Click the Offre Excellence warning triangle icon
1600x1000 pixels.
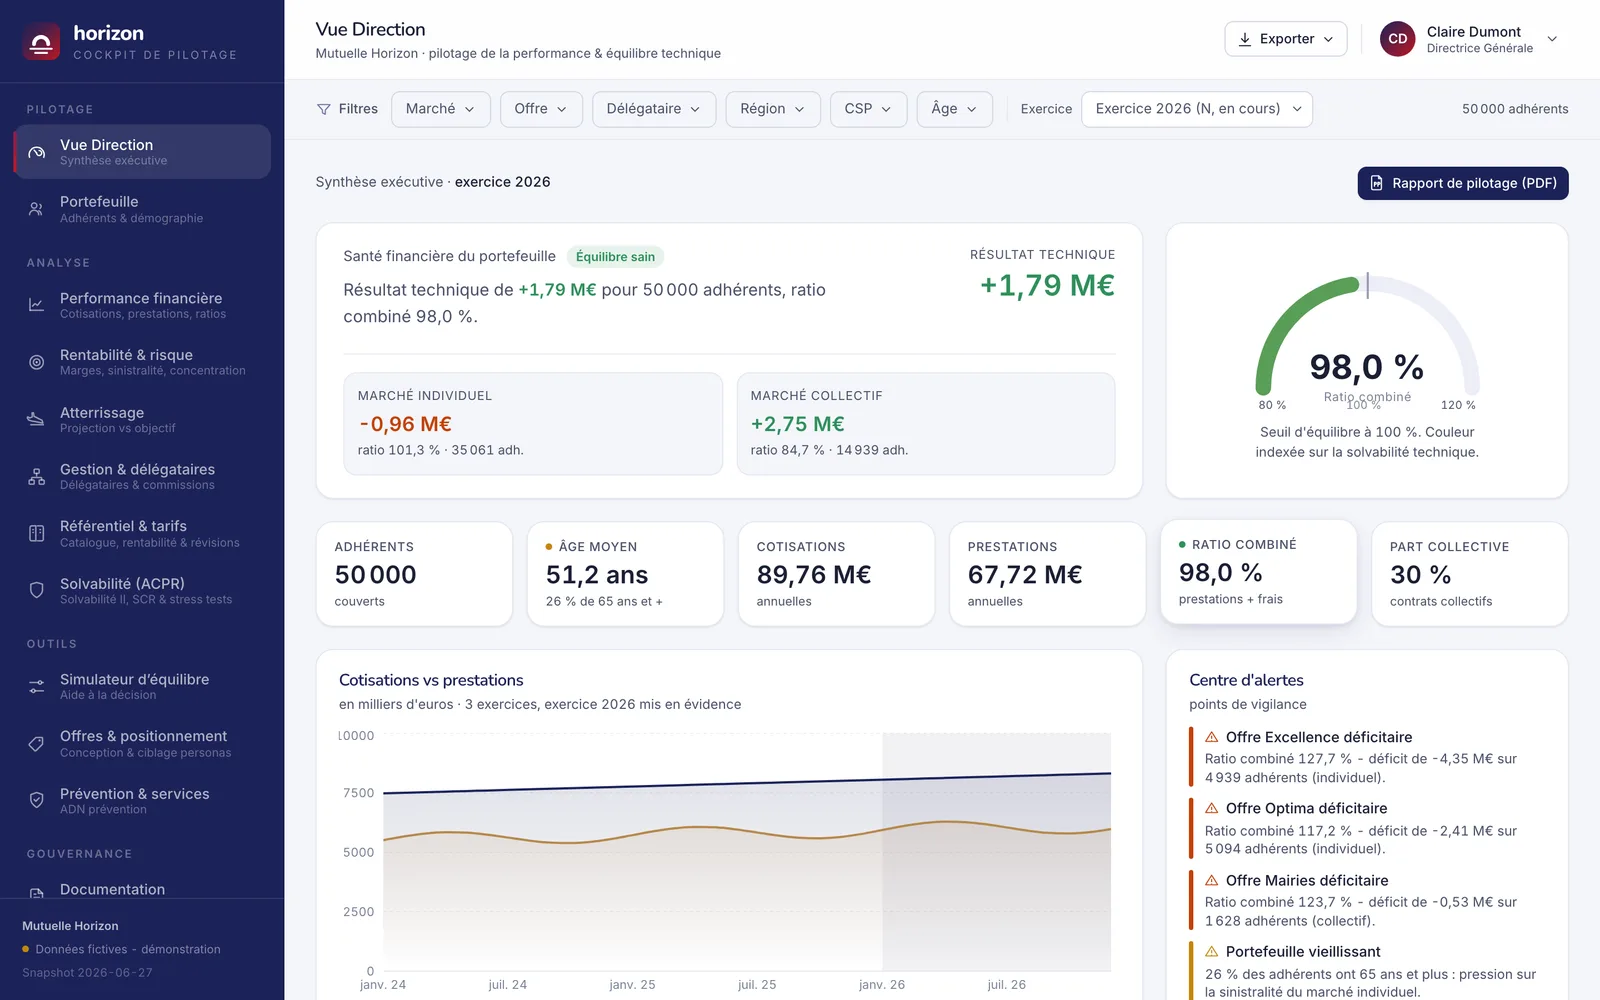[x=1212, y=737]
